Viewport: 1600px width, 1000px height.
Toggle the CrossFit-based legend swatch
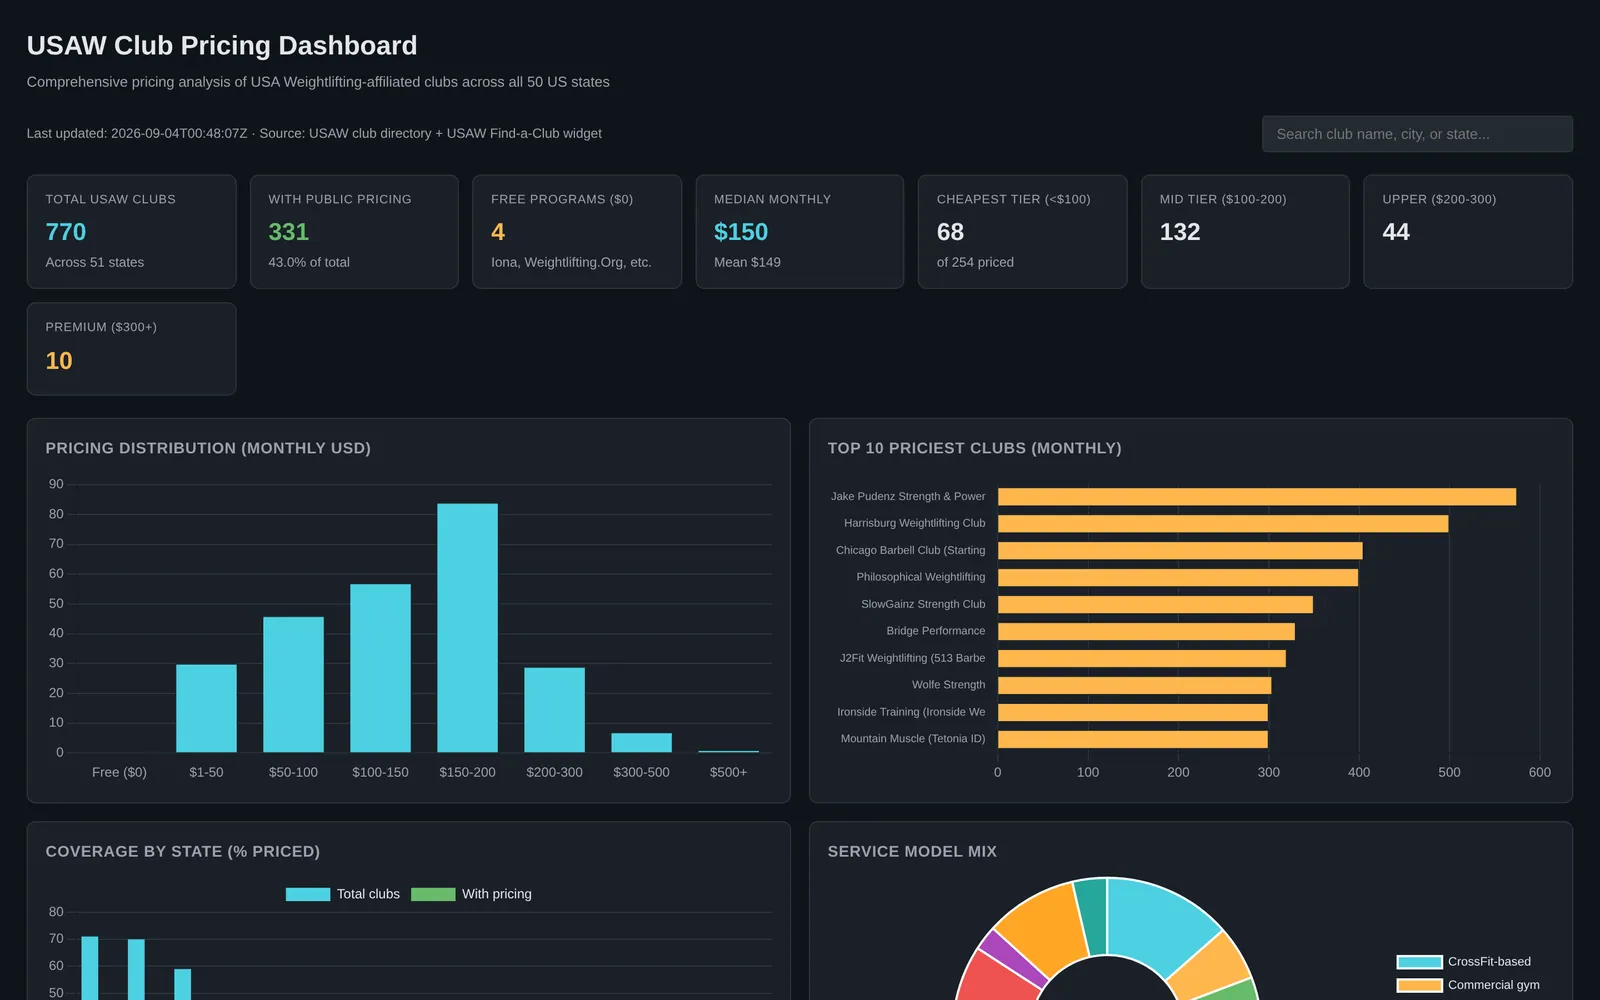click(x=1419, y=962)
